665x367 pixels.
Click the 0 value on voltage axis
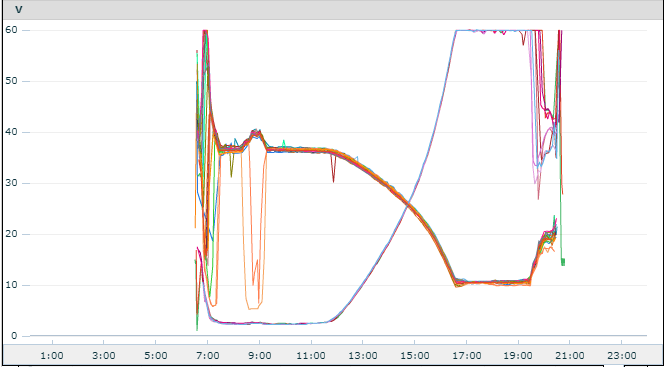(x=13, y=336)
